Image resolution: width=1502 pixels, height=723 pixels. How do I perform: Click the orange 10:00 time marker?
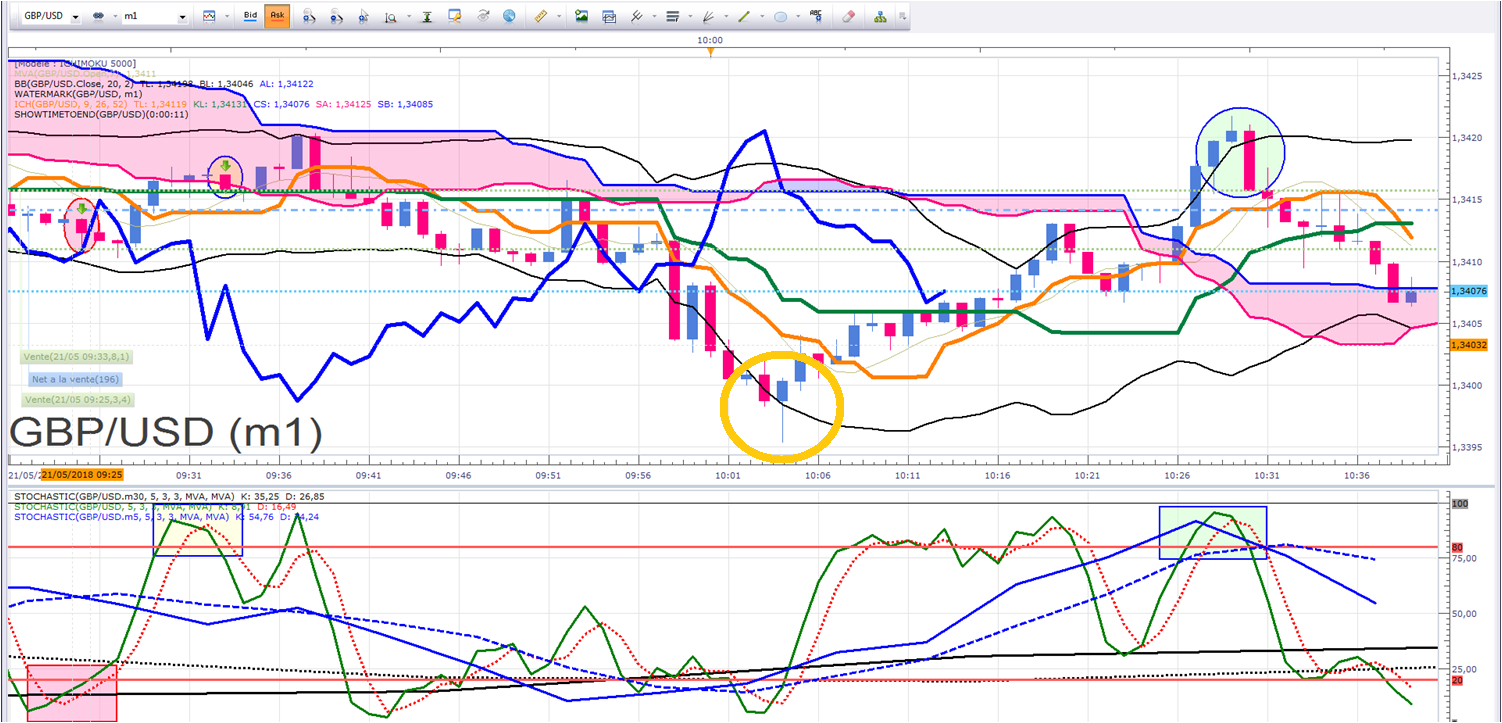pos(710,50)
